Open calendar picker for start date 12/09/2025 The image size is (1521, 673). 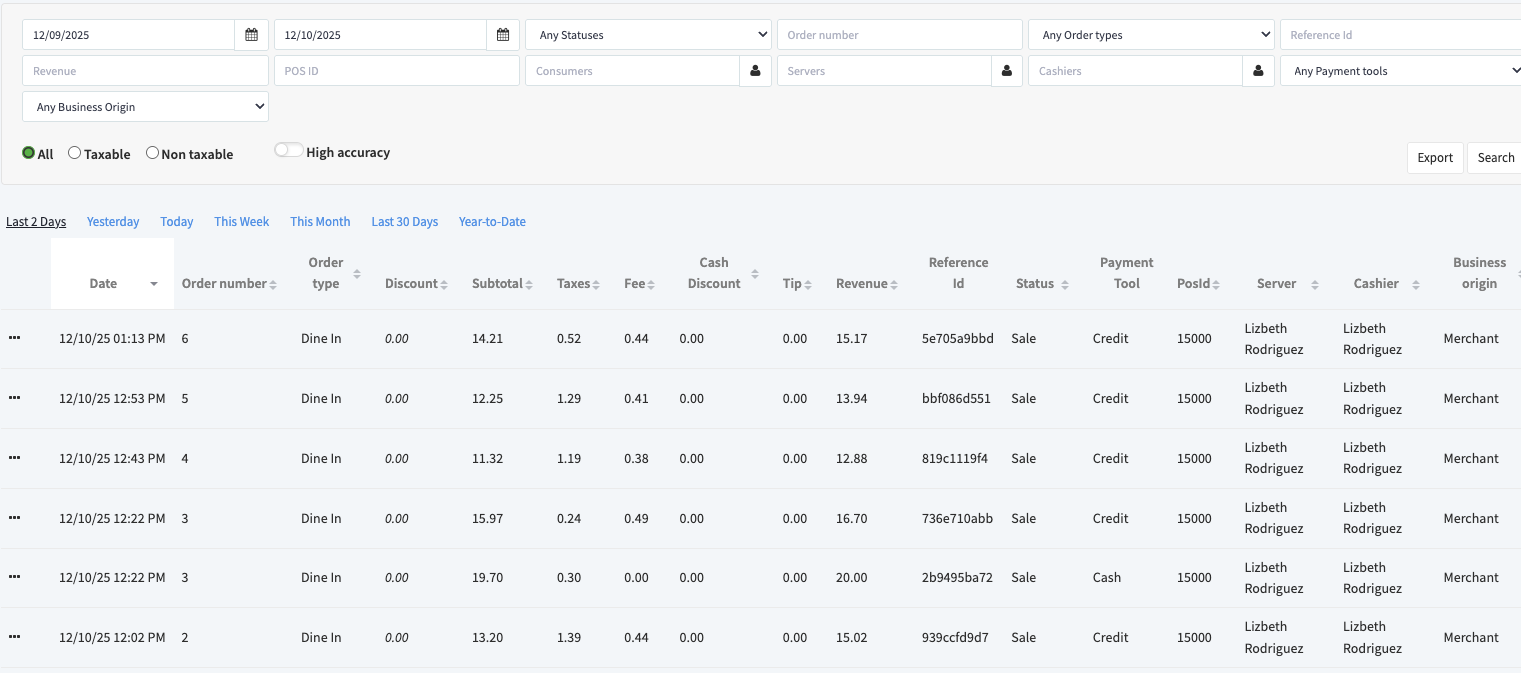251,35
